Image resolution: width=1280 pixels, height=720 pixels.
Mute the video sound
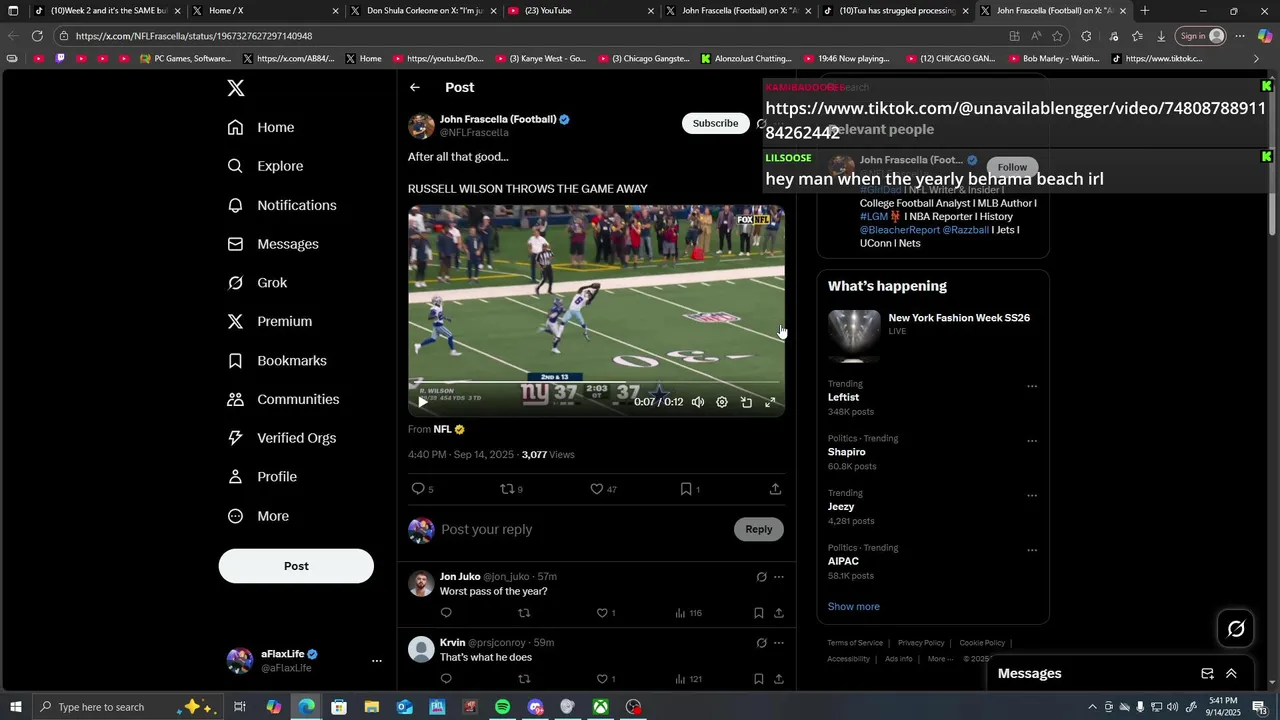pos(698,402)
